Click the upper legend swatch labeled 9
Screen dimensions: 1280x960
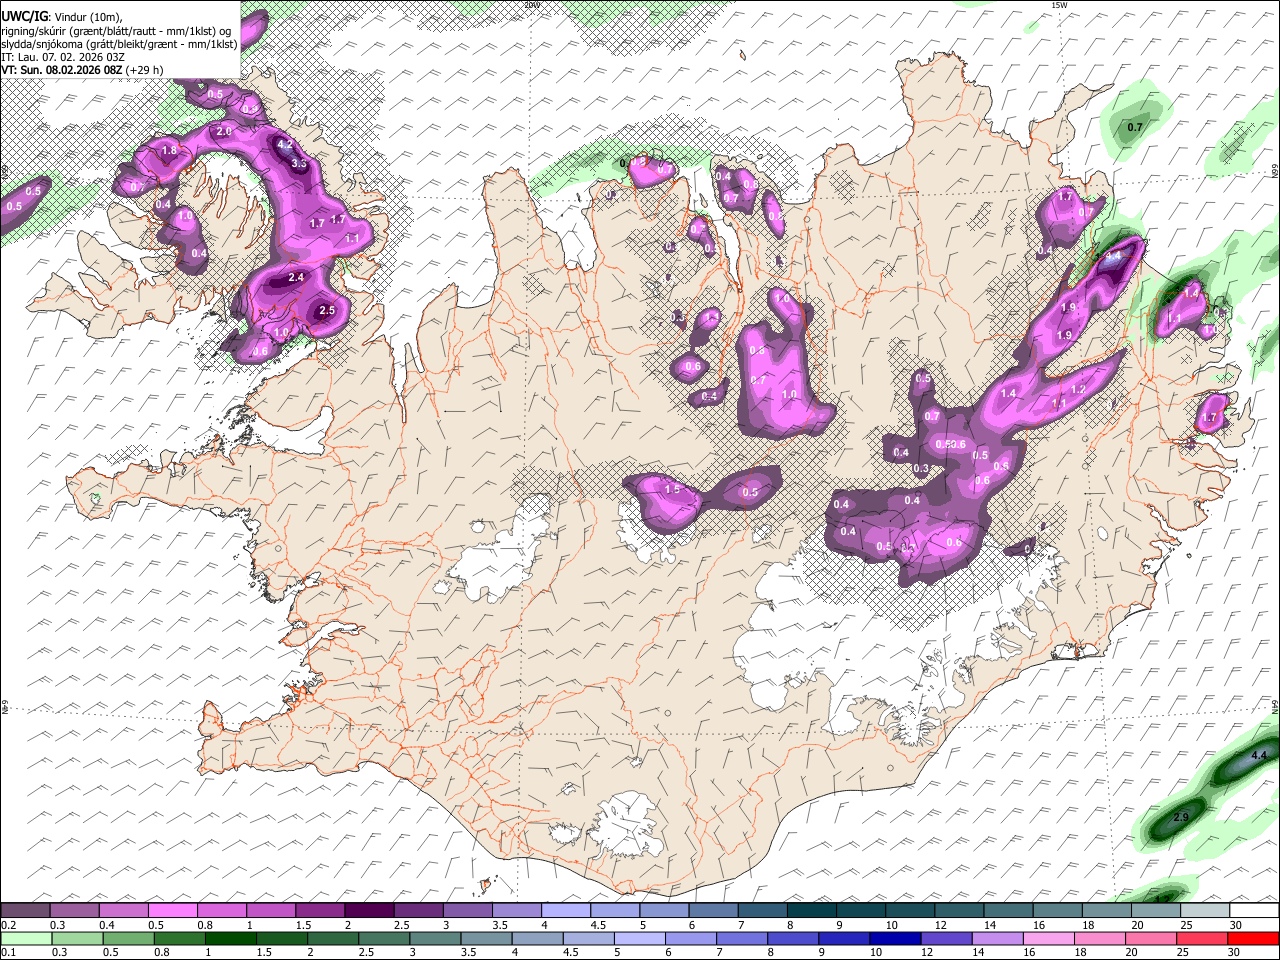859,911
